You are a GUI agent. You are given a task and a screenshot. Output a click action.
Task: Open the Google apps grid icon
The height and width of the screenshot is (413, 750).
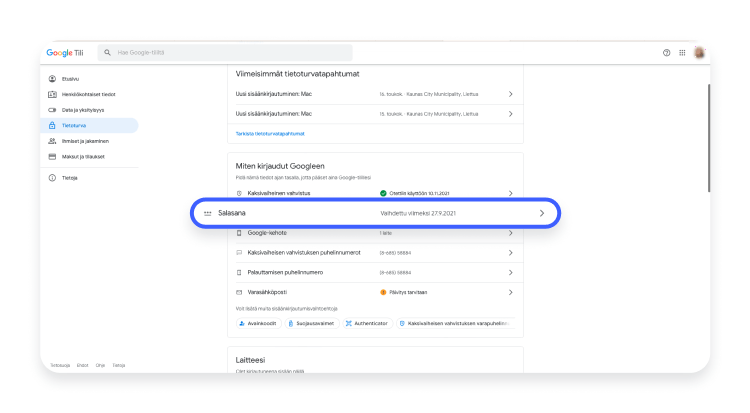[682, 53]
